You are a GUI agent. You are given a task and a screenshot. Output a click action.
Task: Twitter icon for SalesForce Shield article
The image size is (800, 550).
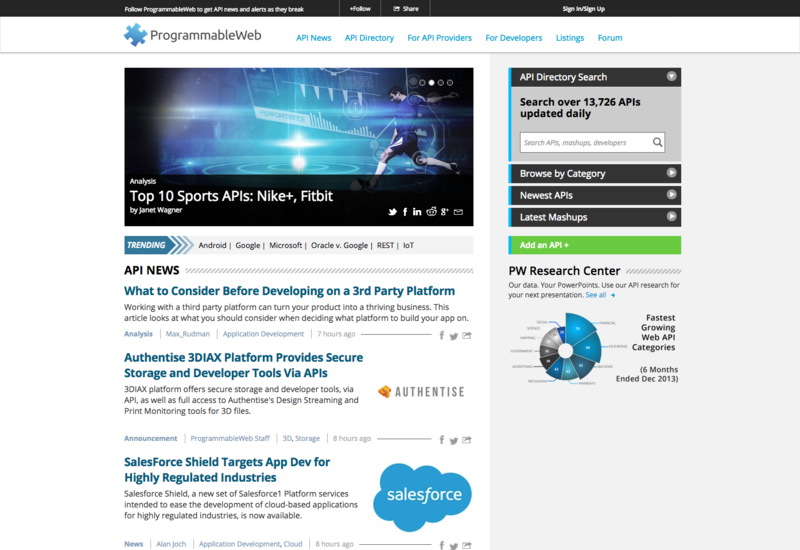454,546
